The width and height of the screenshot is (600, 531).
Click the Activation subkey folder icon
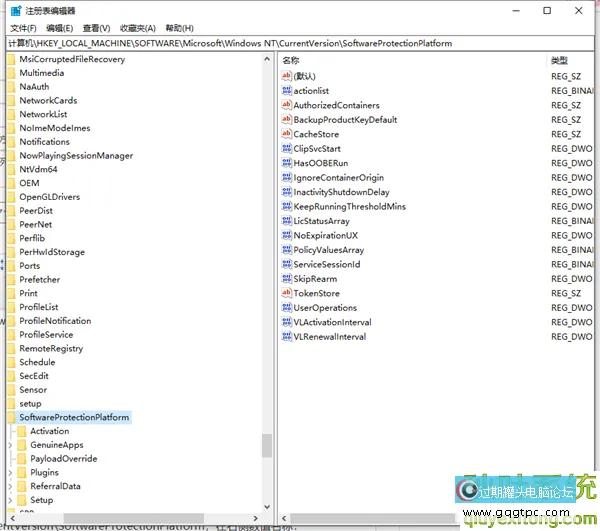(x=22, y=431)
